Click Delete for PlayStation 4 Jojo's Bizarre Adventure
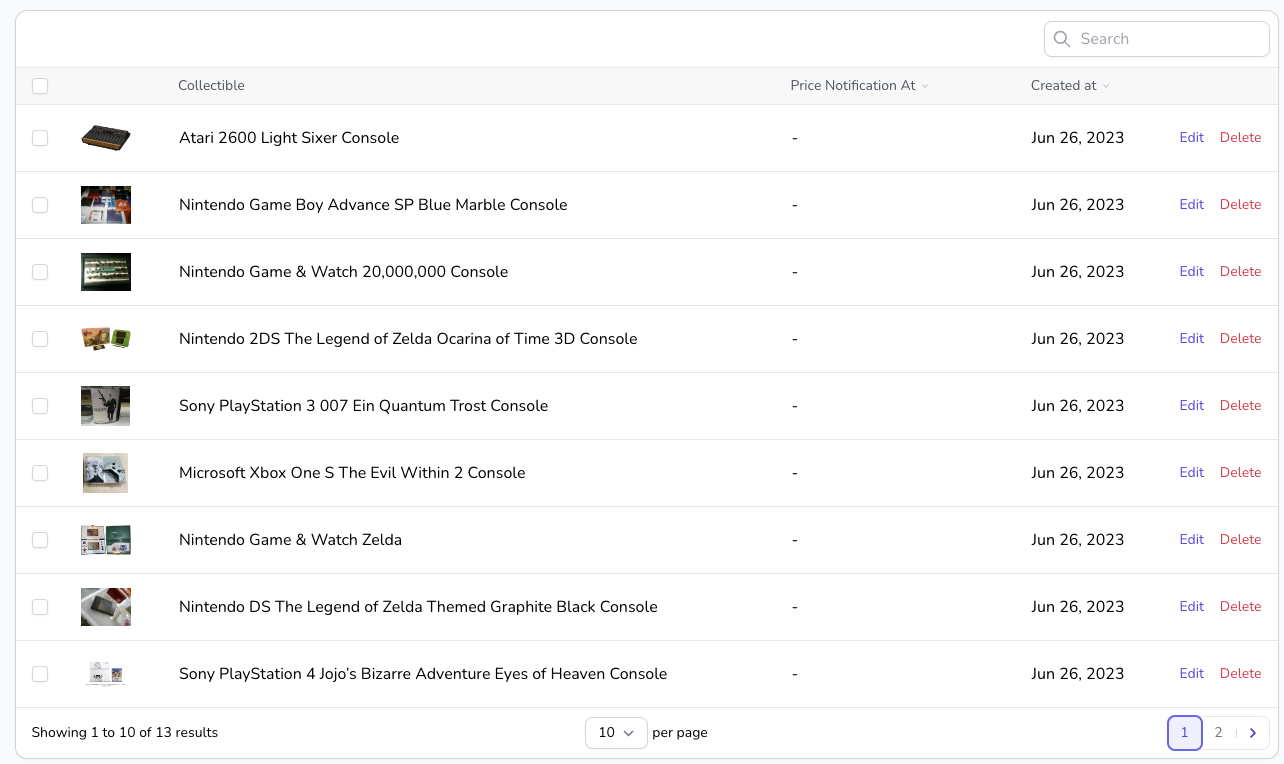Screen dimensions: 1284x764 (1241, 674)
